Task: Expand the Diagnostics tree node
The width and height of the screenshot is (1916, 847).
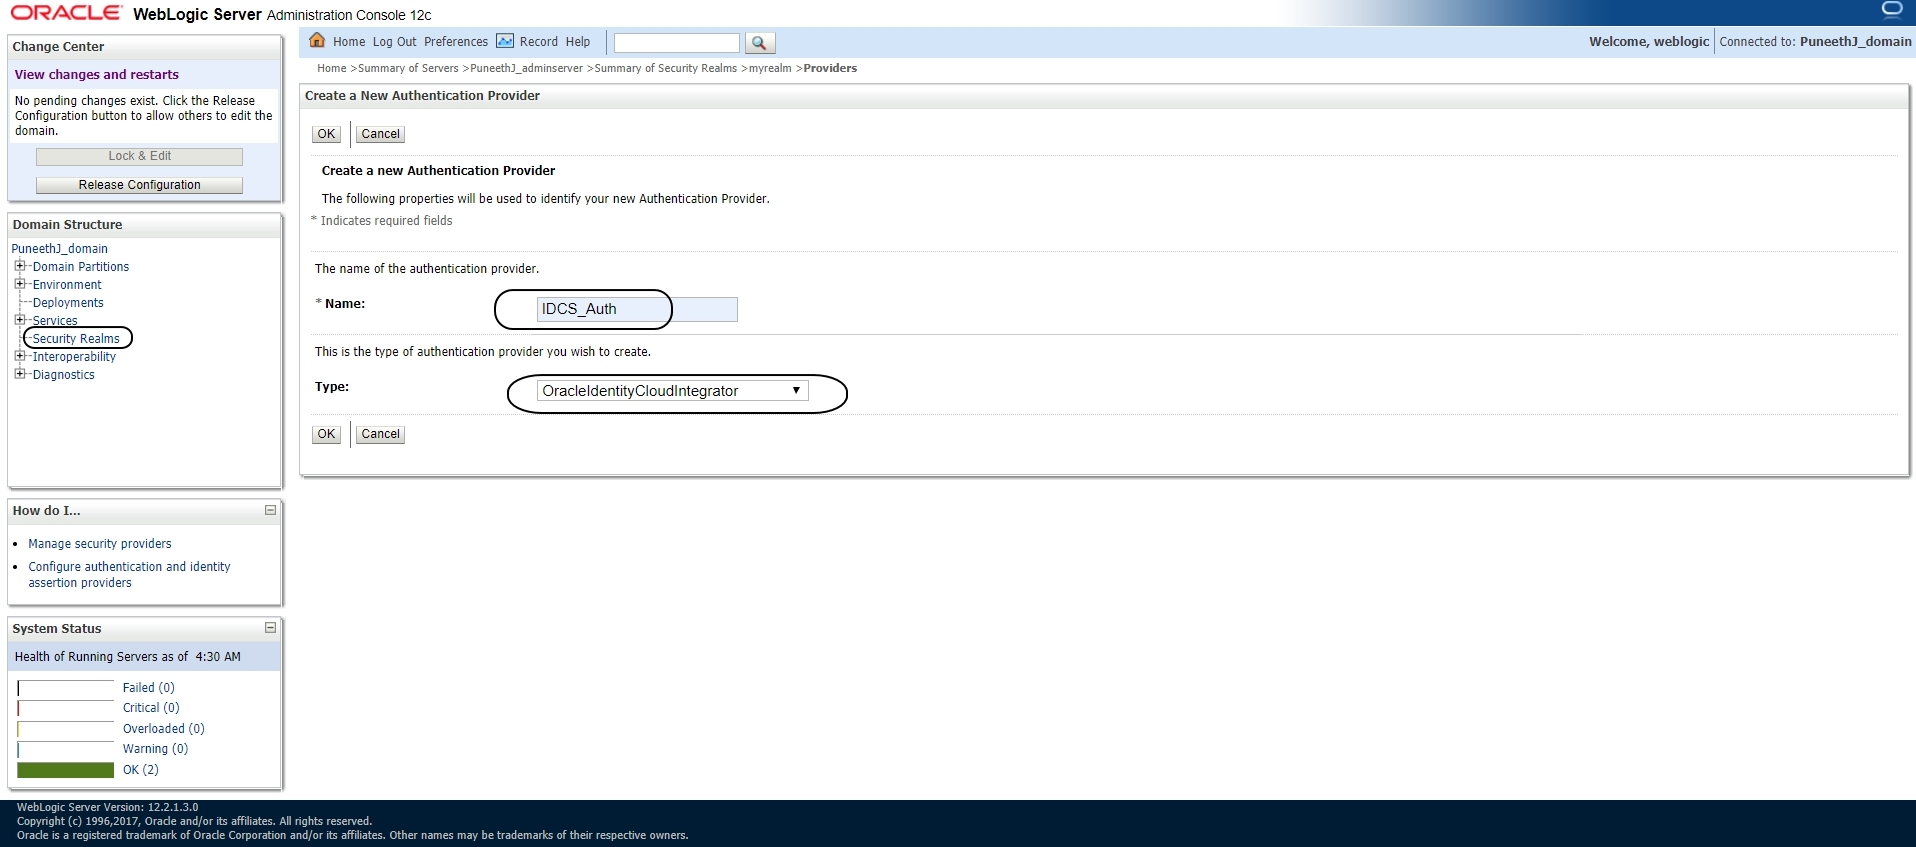Action: click(x=19, y=374)
